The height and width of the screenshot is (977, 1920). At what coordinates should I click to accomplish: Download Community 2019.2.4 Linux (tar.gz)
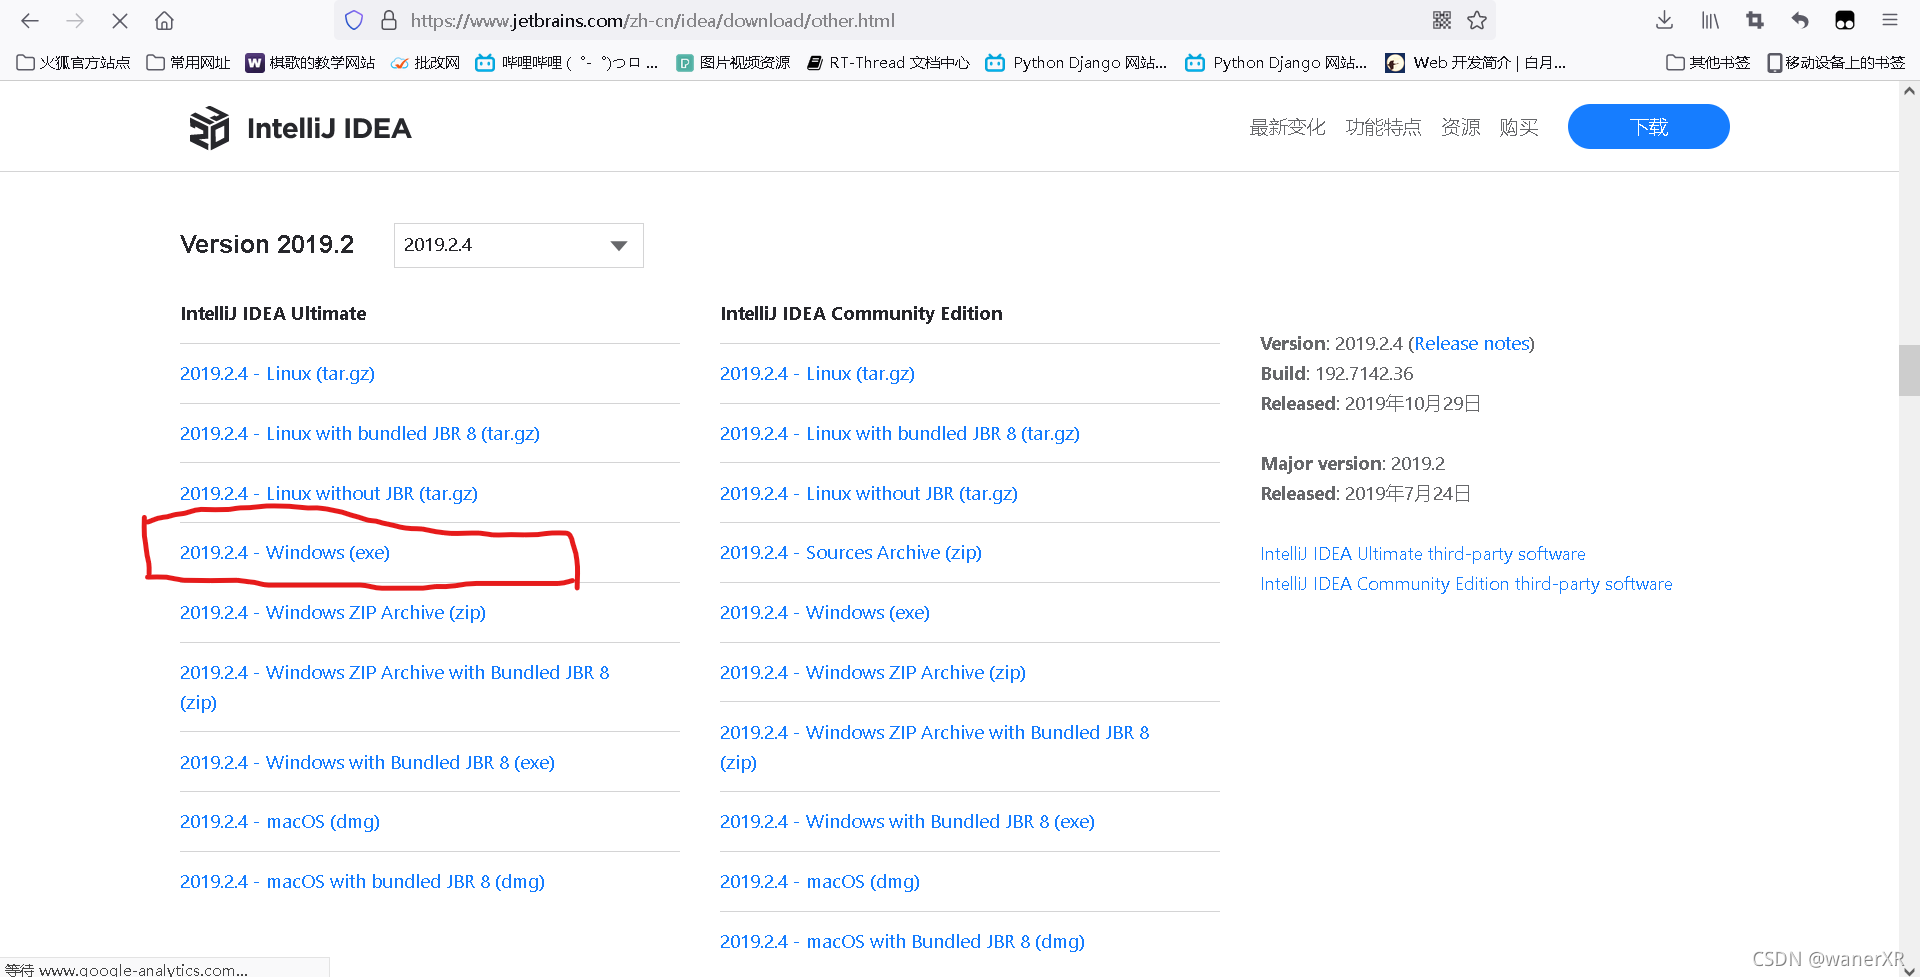(817, 373)
